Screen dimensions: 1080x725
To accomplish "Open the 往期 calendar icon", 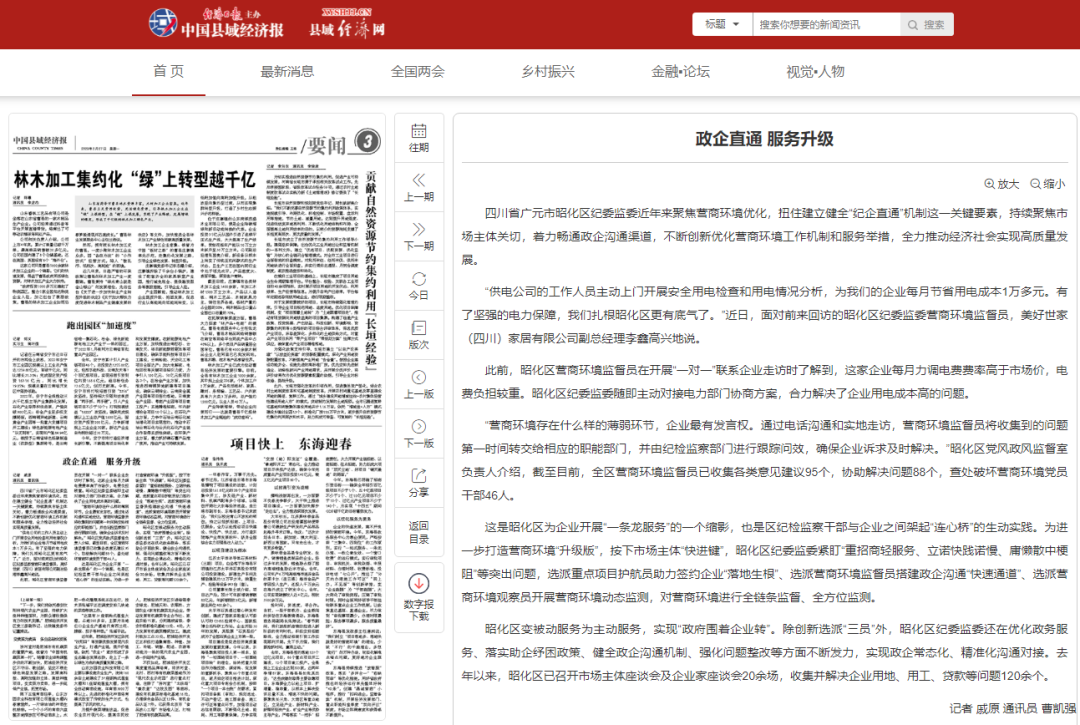I will pos(419,138).
